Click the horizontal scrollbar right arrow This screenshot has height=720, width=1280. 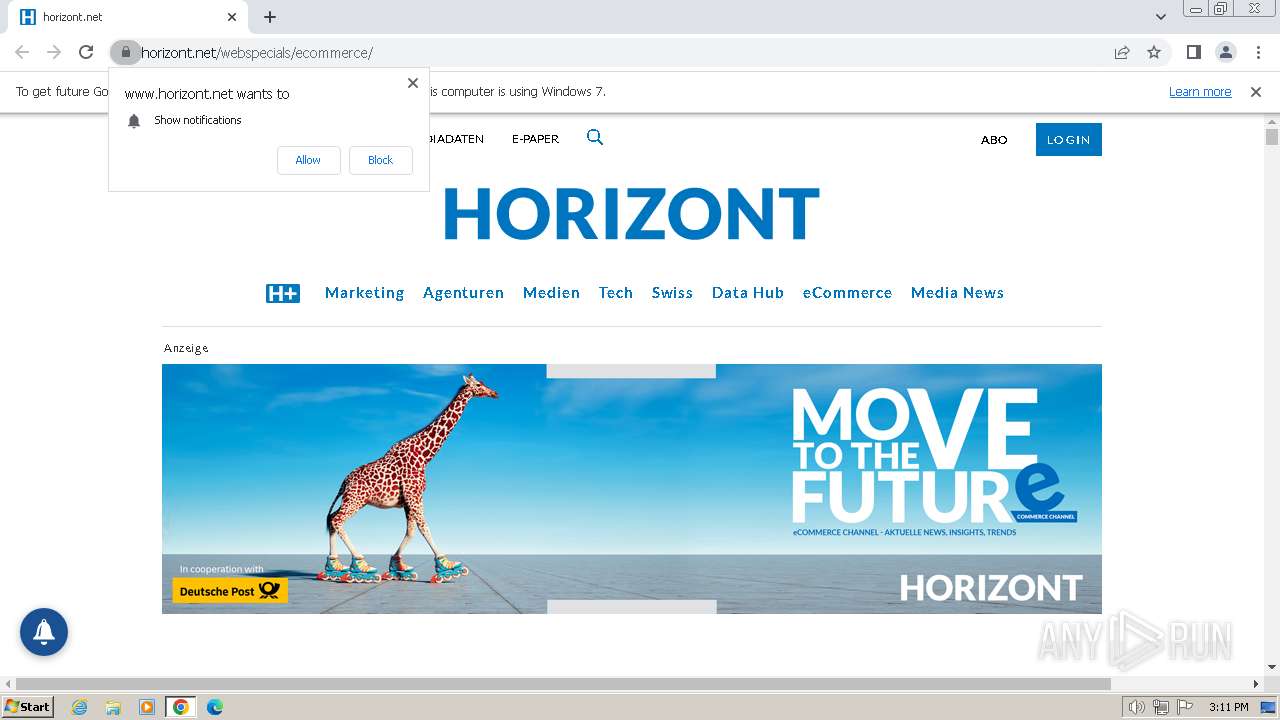1256,684
